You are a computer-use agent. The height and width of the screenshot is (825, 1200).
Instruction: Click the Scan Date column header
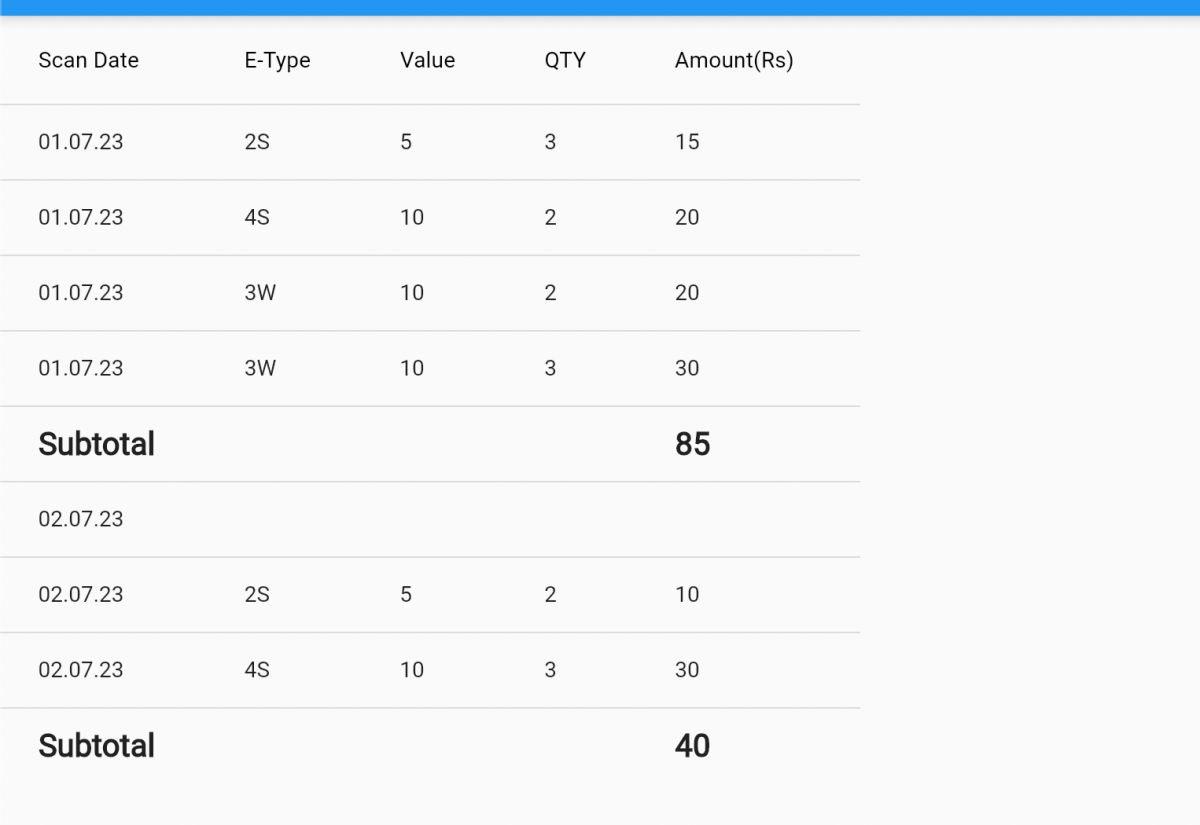pyautogui.click(x=88, y=60)
